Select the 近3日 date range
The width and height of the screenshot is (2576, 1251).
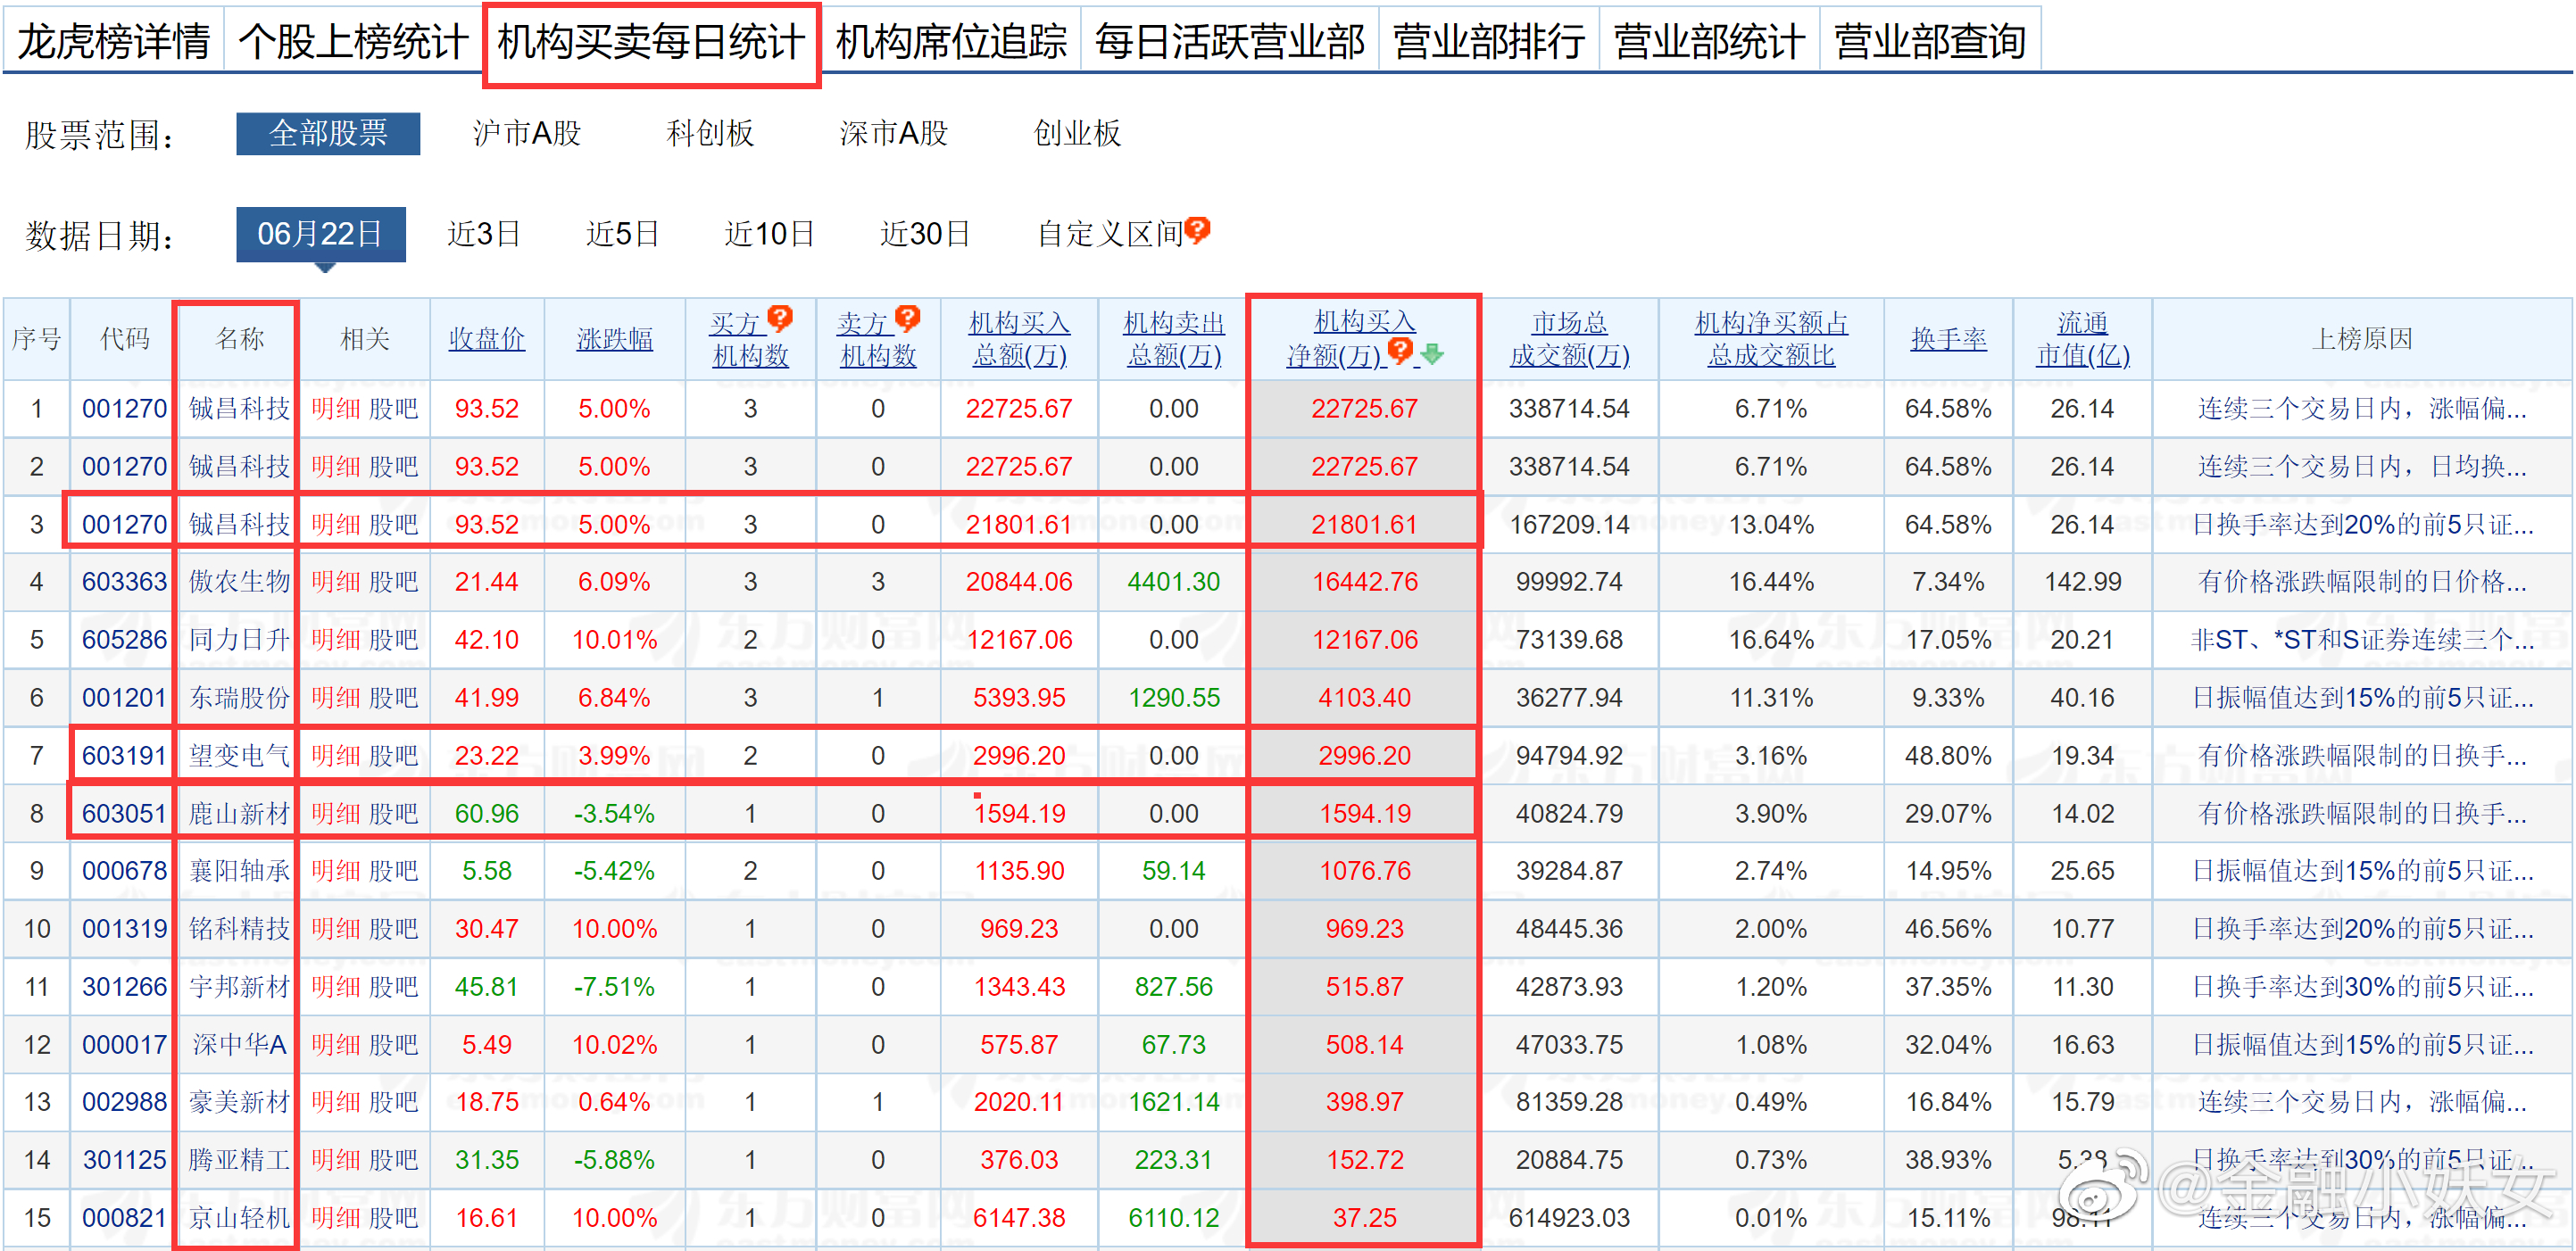point(483,233)
